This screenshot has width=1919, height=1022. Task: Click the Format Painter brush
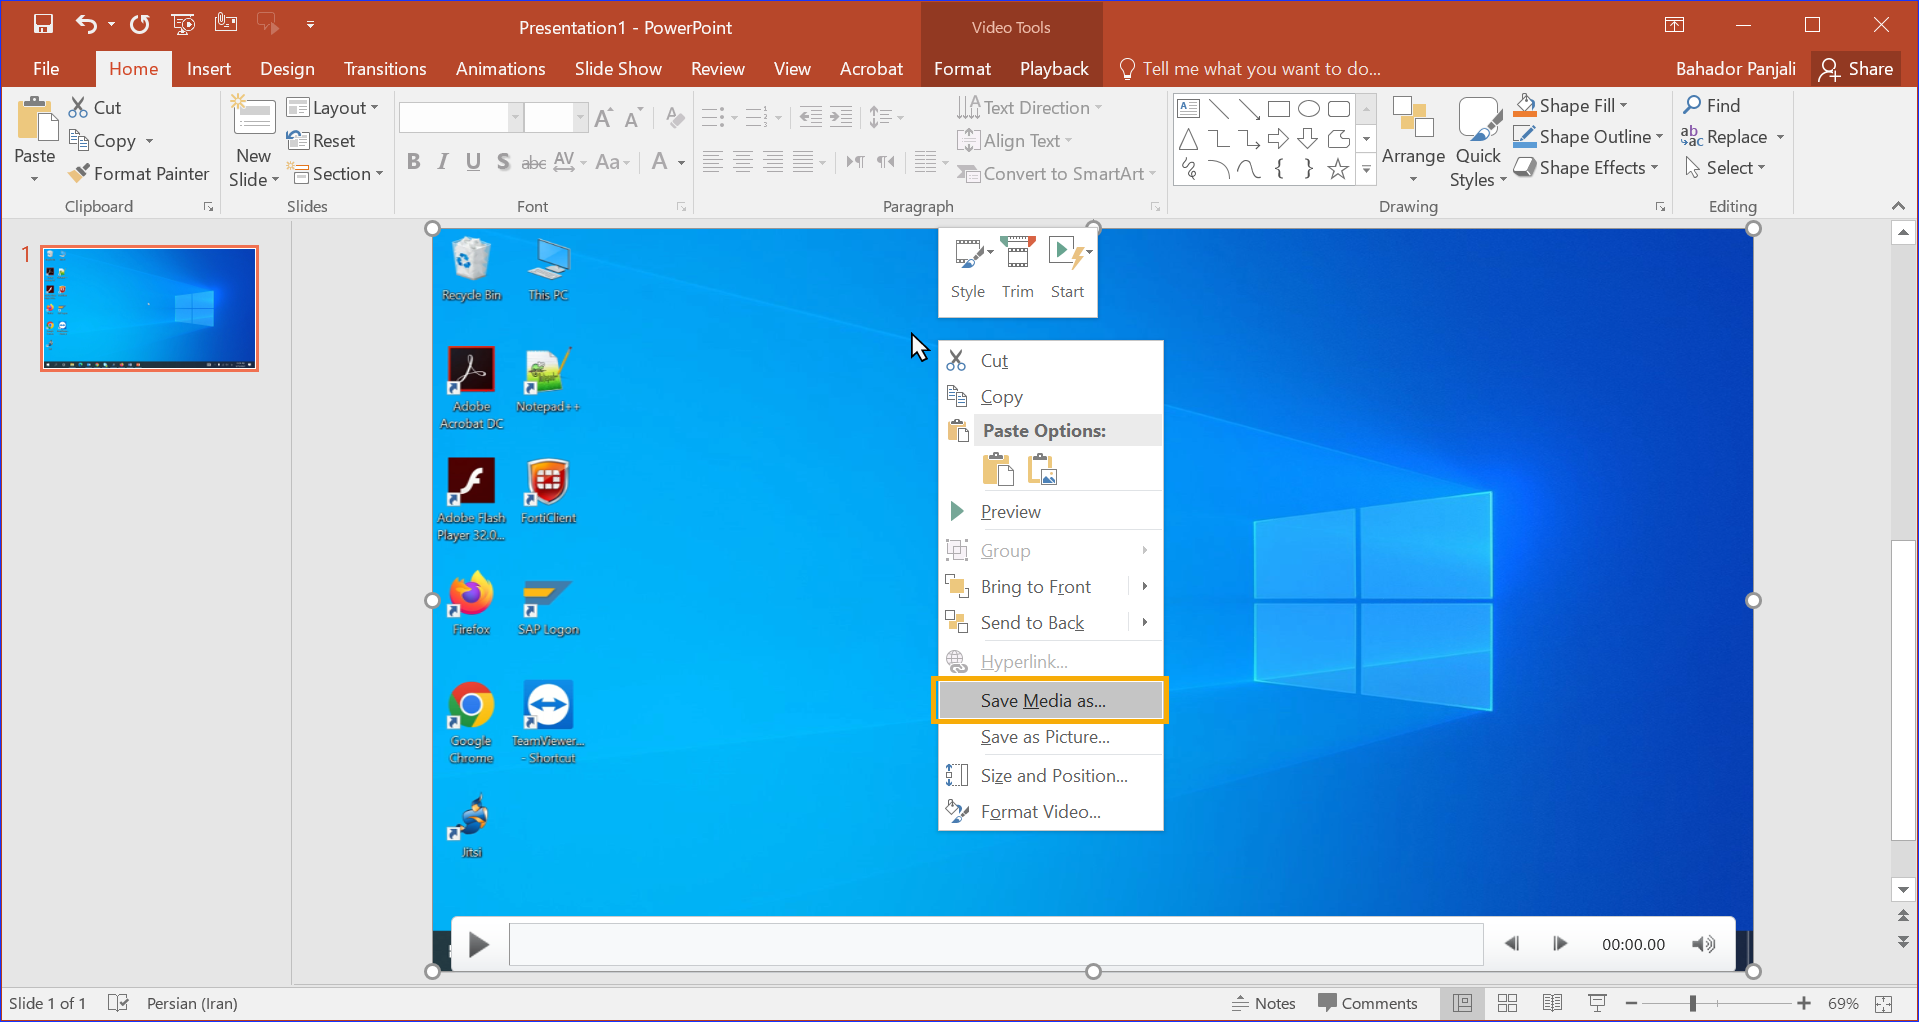80,174
